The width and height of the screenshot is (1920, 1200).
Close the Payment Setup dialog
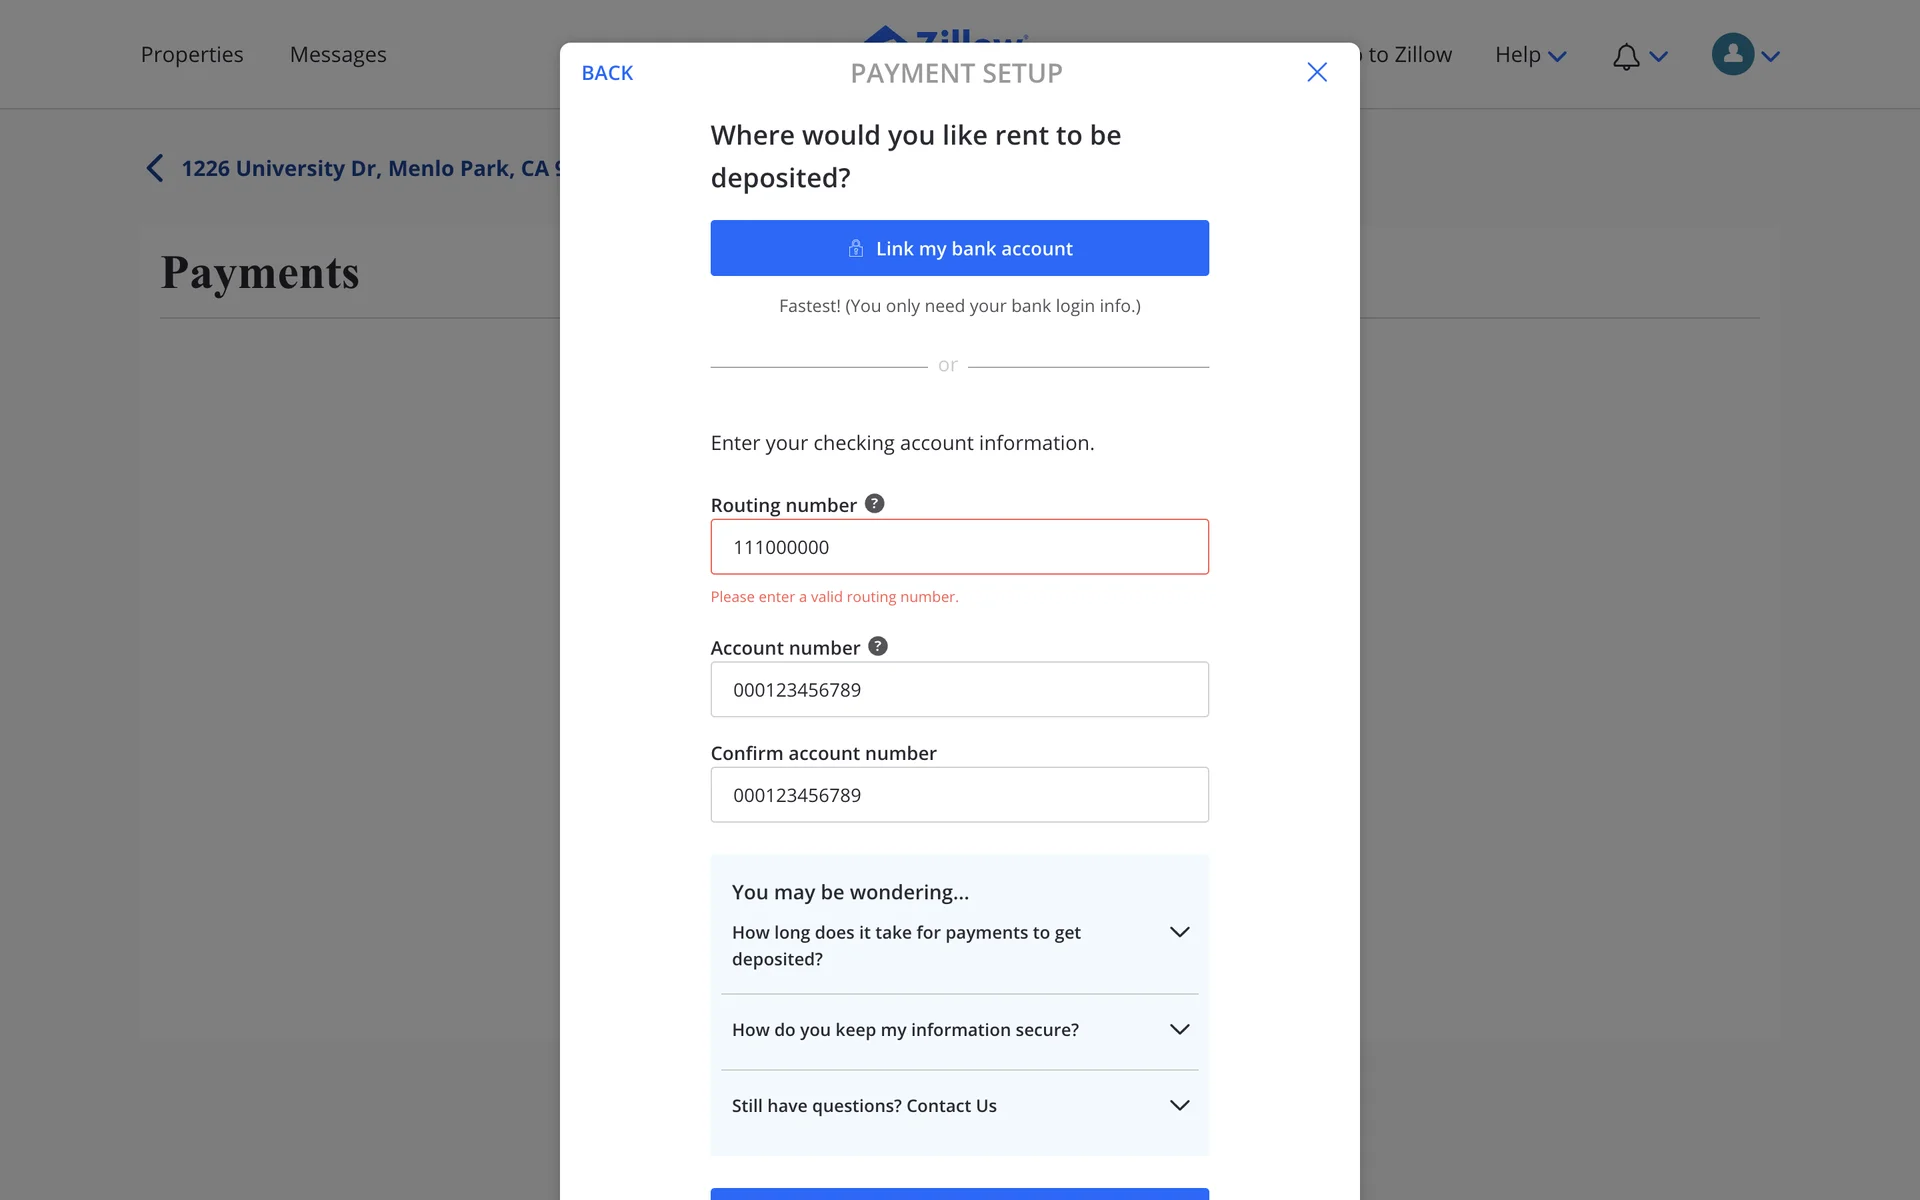click(x=1316, y=72)
